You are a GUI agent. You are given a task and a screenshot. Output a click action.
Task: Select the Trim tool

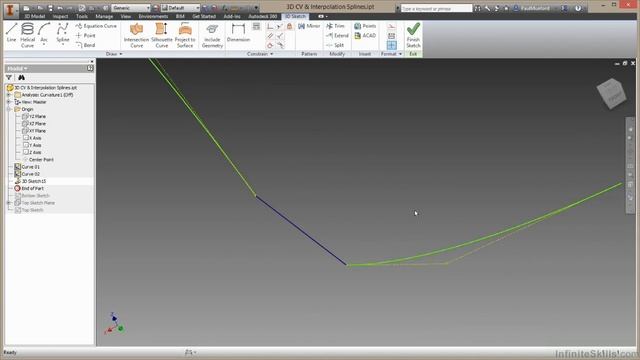[x=336, y=26]
